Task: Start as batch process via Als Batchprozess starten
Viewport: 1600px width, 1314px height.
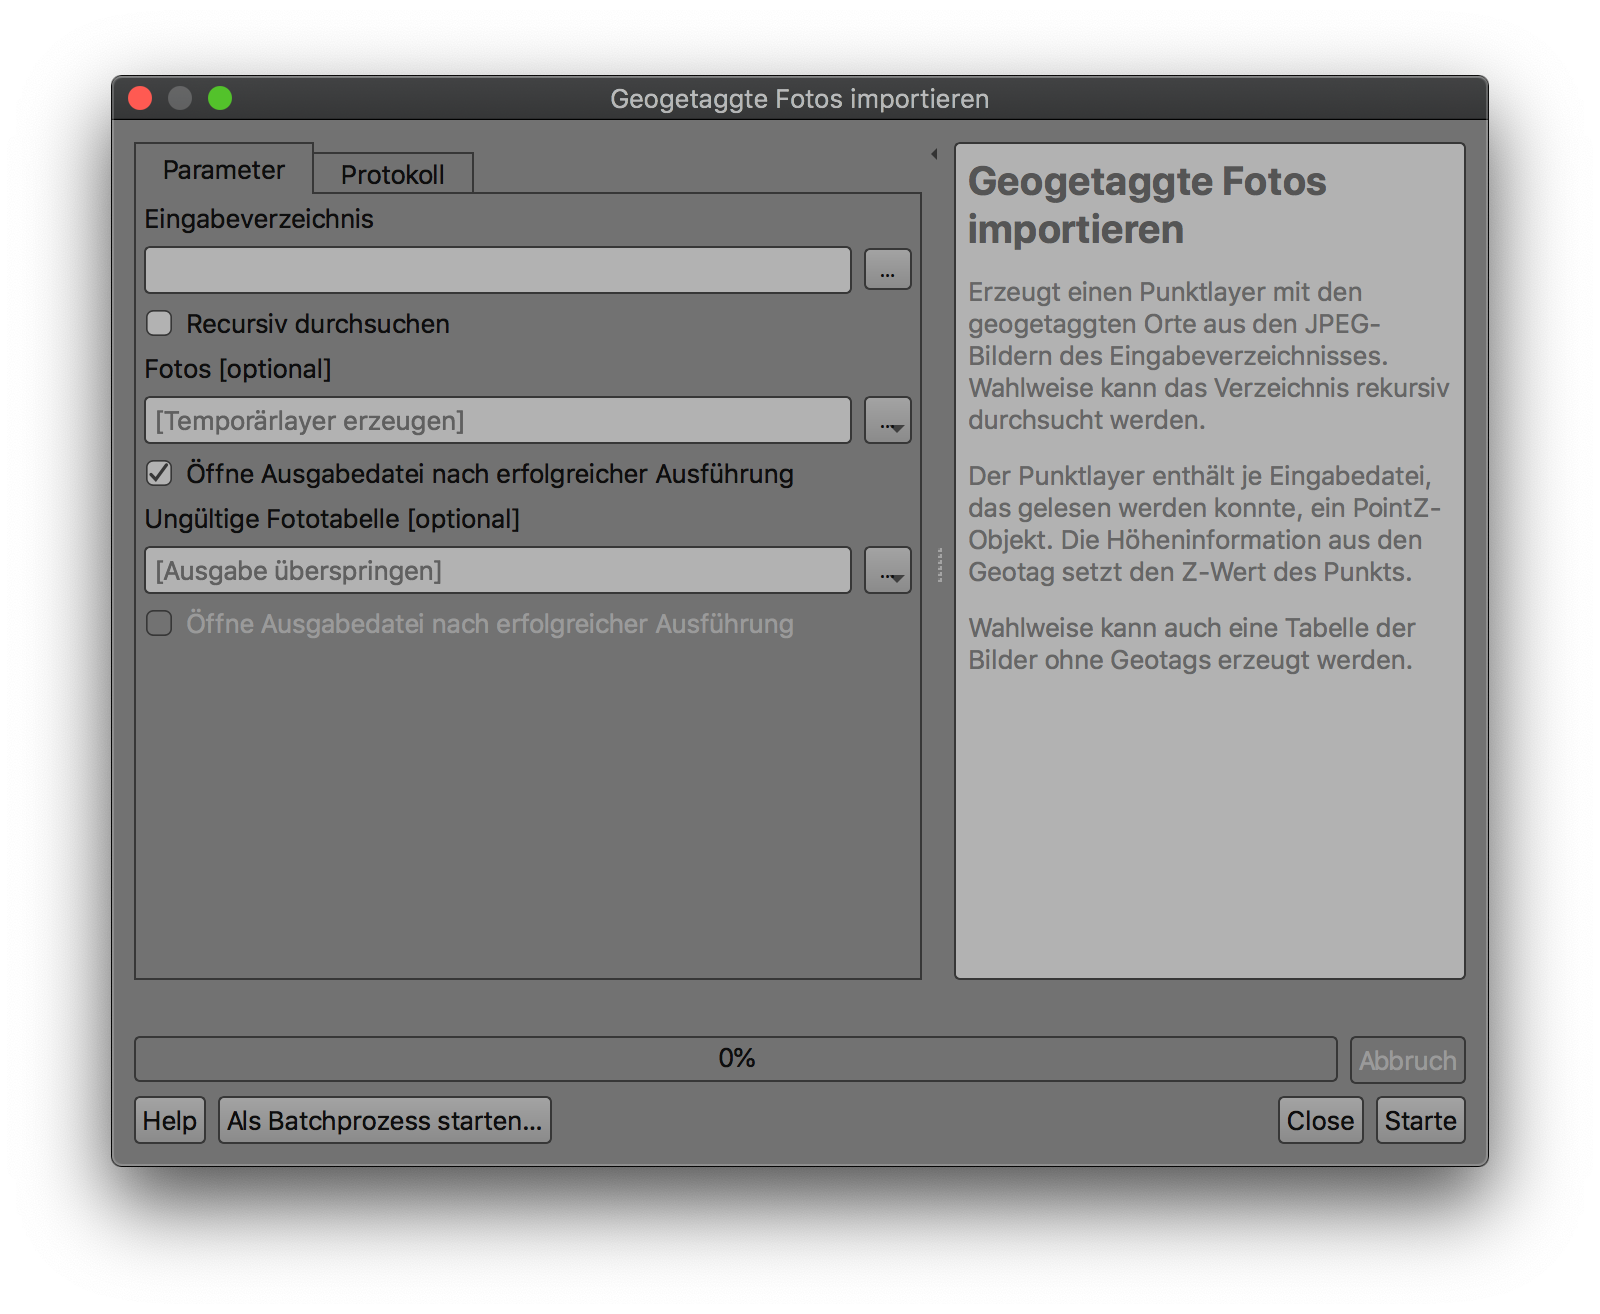Action: 384,1120
